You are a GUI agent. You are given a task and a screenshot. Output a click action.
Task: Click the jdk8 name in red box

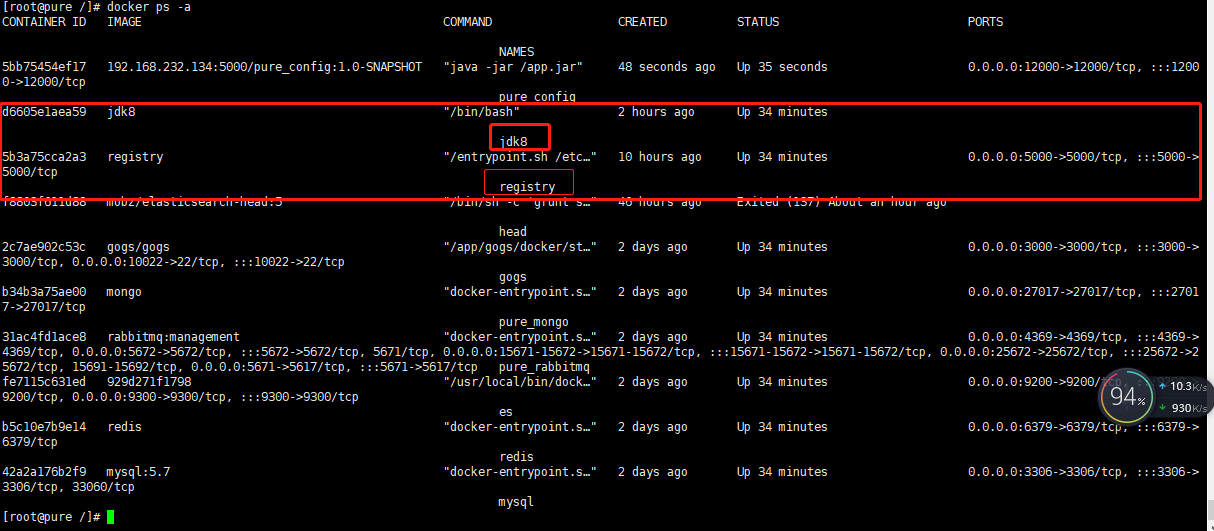click(x=513, y=142)
